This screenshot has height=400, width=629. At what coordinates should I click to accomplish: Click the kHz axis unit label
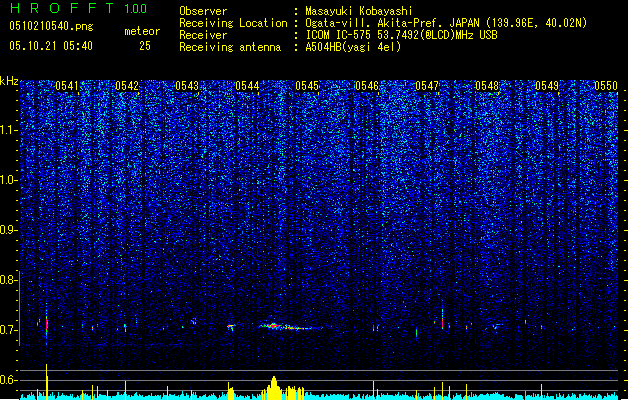[9, 81]
